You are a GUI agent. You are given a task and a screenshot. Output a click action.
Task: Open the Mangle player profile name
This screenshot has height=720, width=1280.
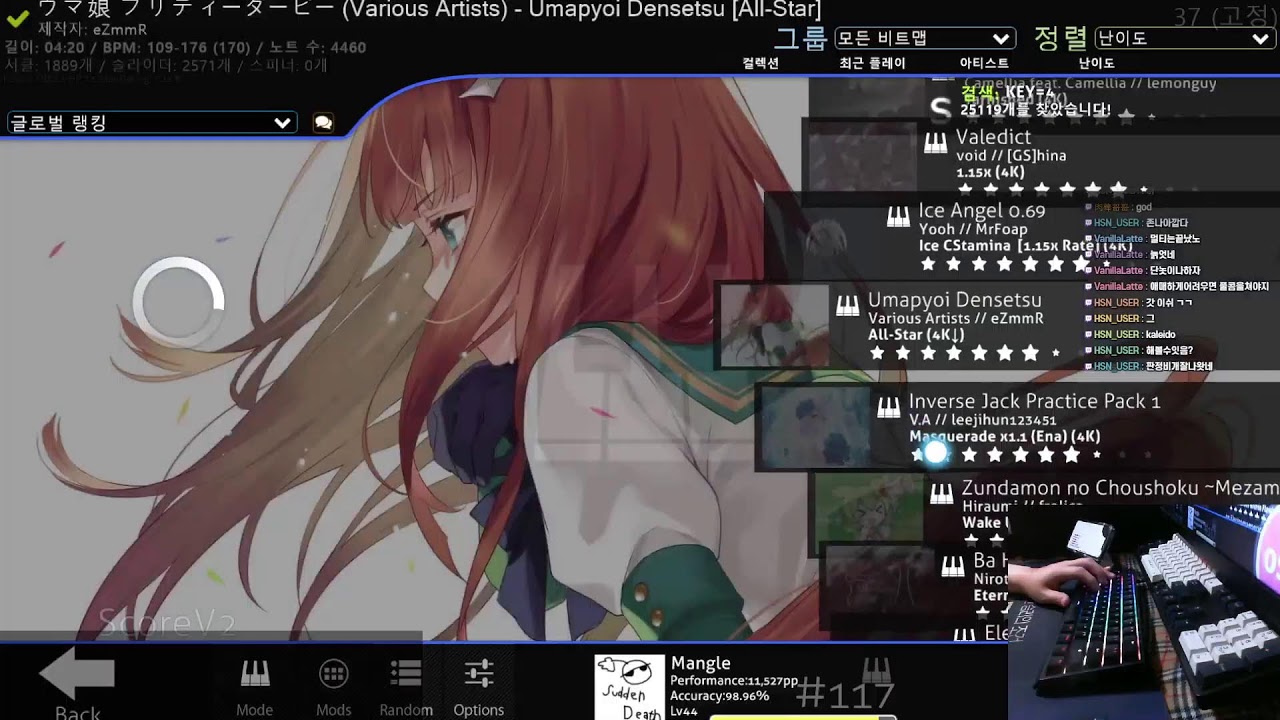(x=701, y=663)
